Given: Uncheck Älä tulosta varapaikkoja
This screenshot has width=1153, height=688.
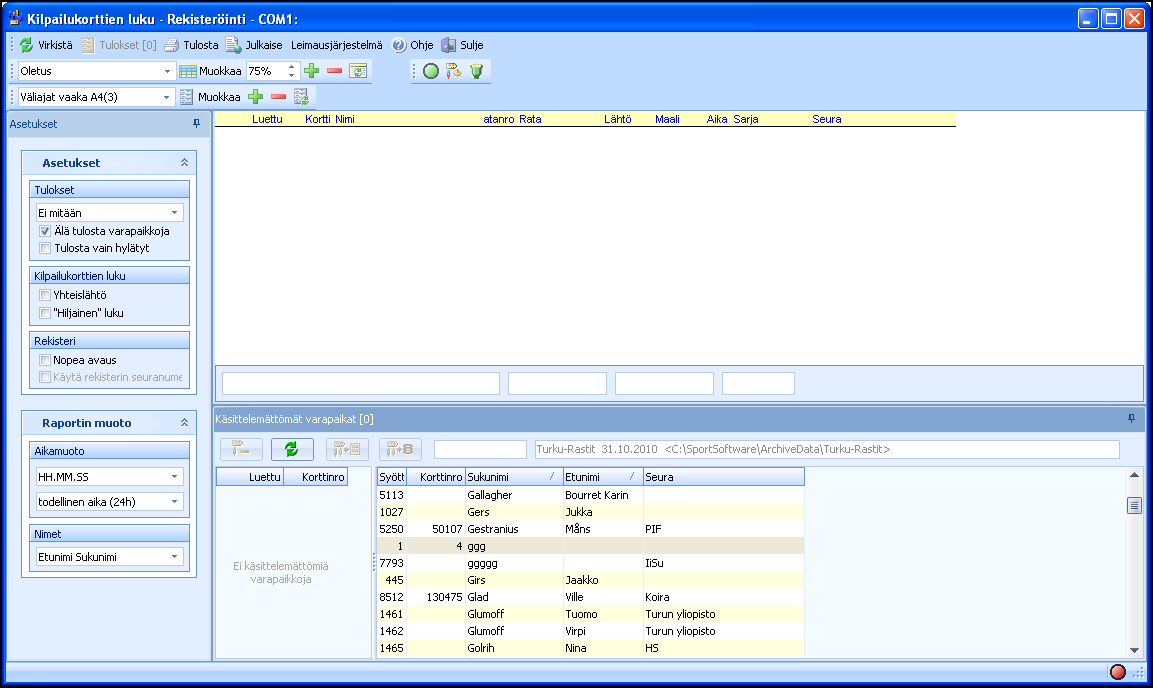Looking at the screenshot, I should tap(45, 231).
